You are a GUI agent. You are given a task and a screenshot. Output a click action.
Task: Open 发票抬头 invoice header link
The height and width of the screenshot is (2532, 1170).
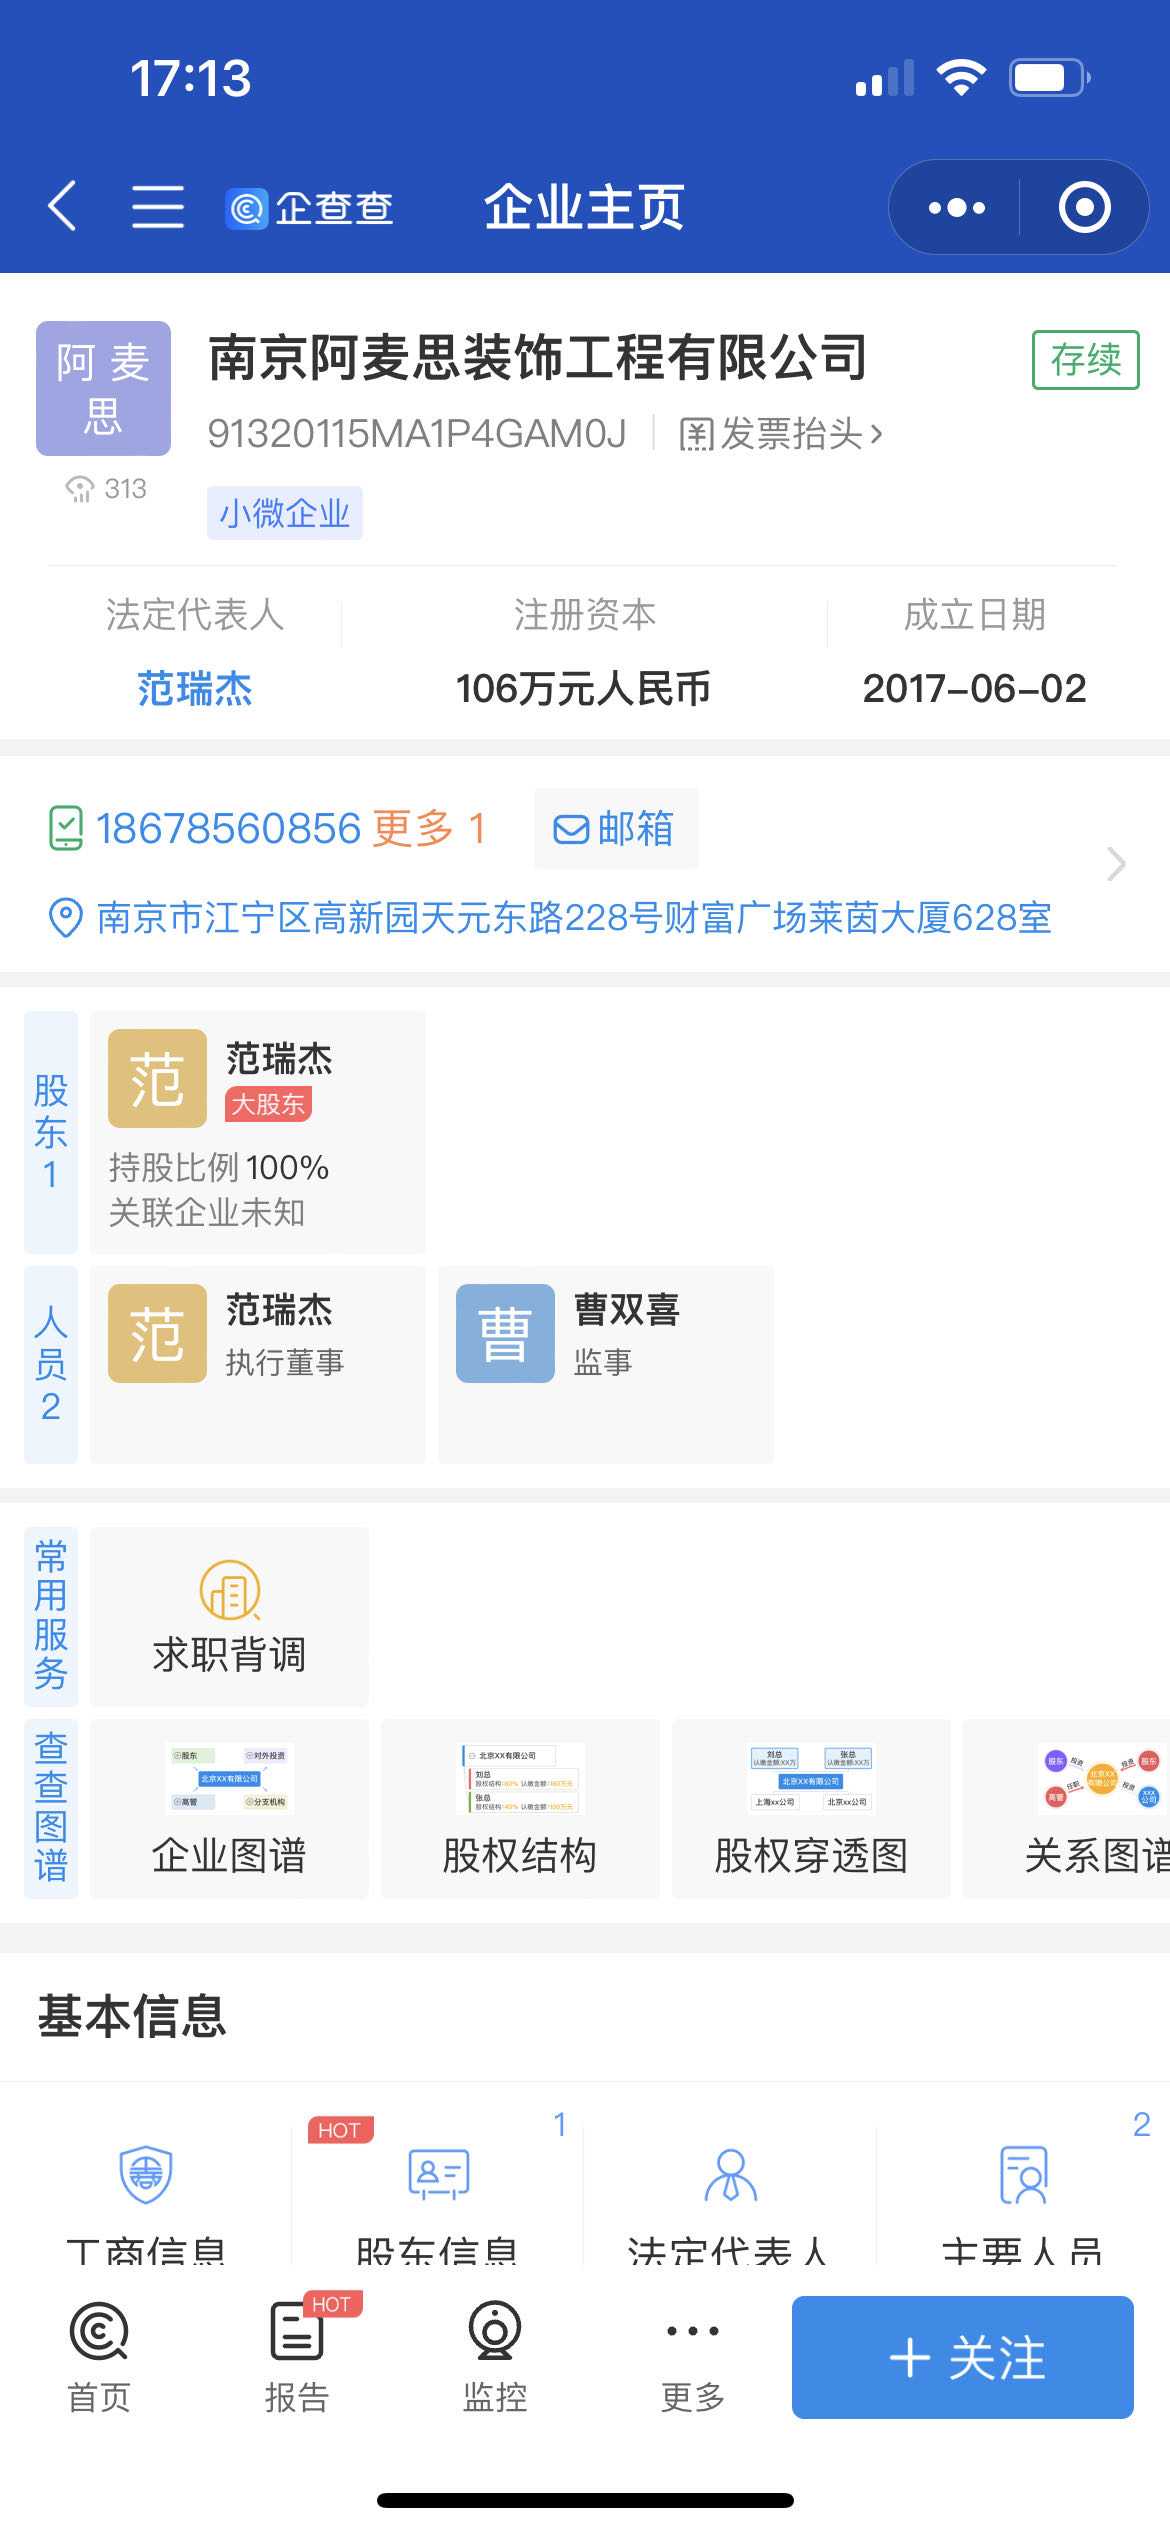point(781,435)
